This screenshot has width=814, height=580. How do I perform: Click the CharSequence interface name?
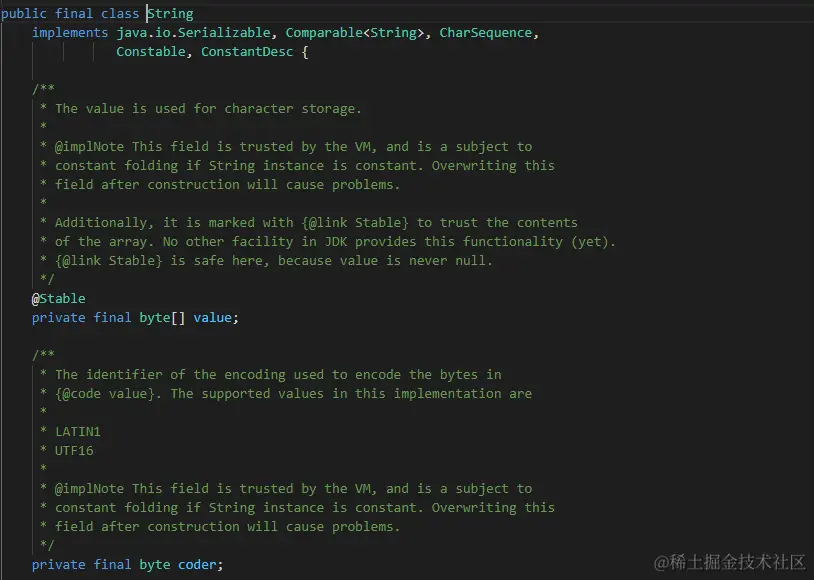coord(486,33)
